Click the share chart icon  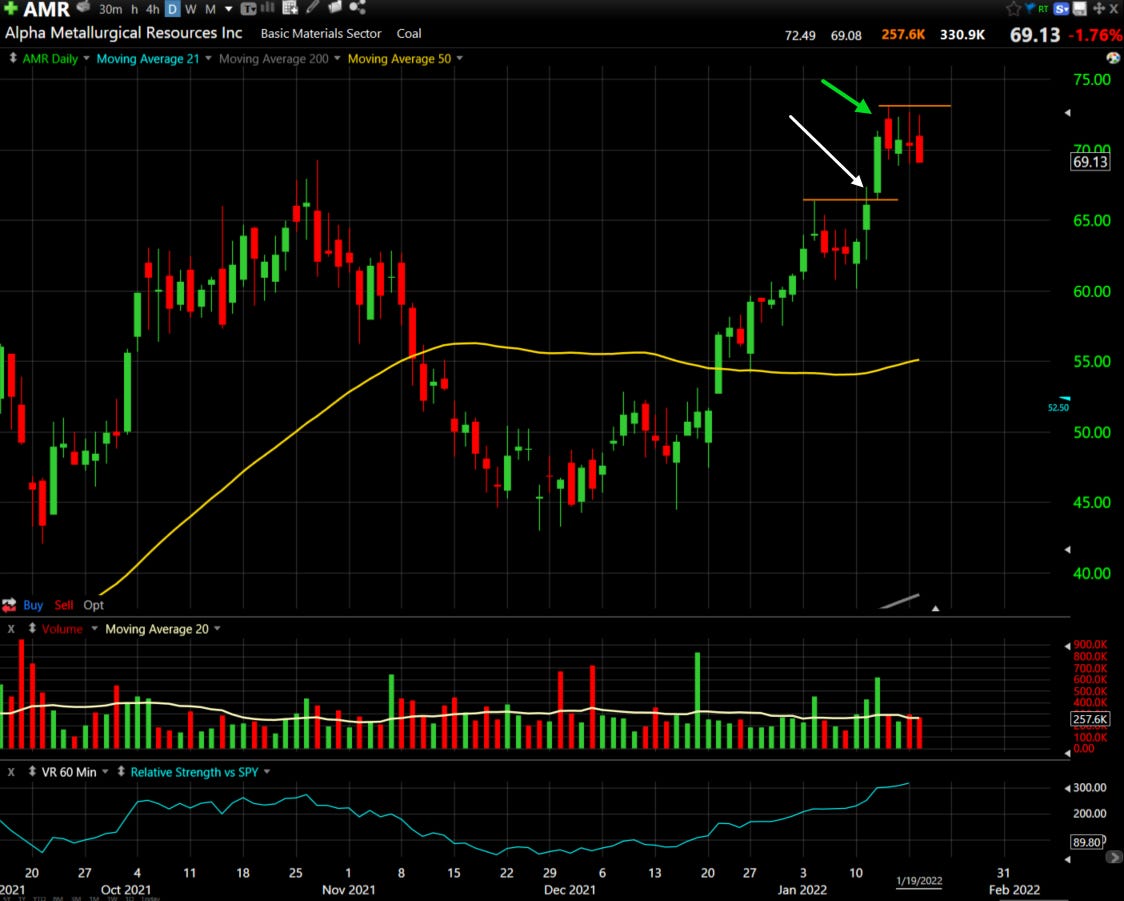[x=357, y=8]
